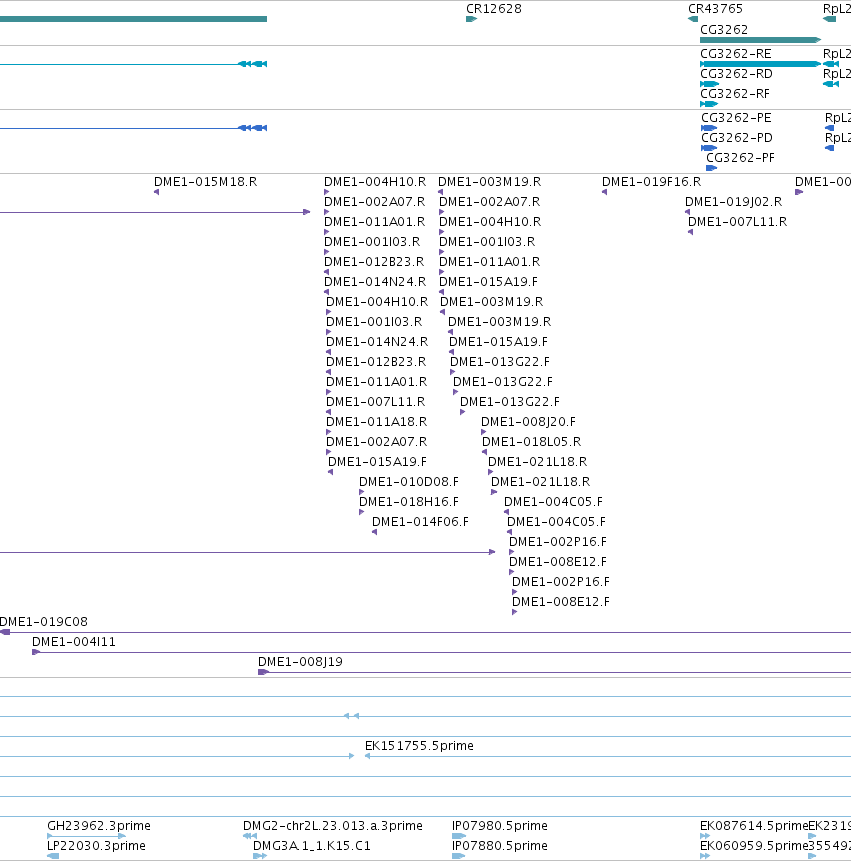Screen dimensions: 851x861
Task: Select the DME1-004I11 clone label
Action: [x=74, y=642]
